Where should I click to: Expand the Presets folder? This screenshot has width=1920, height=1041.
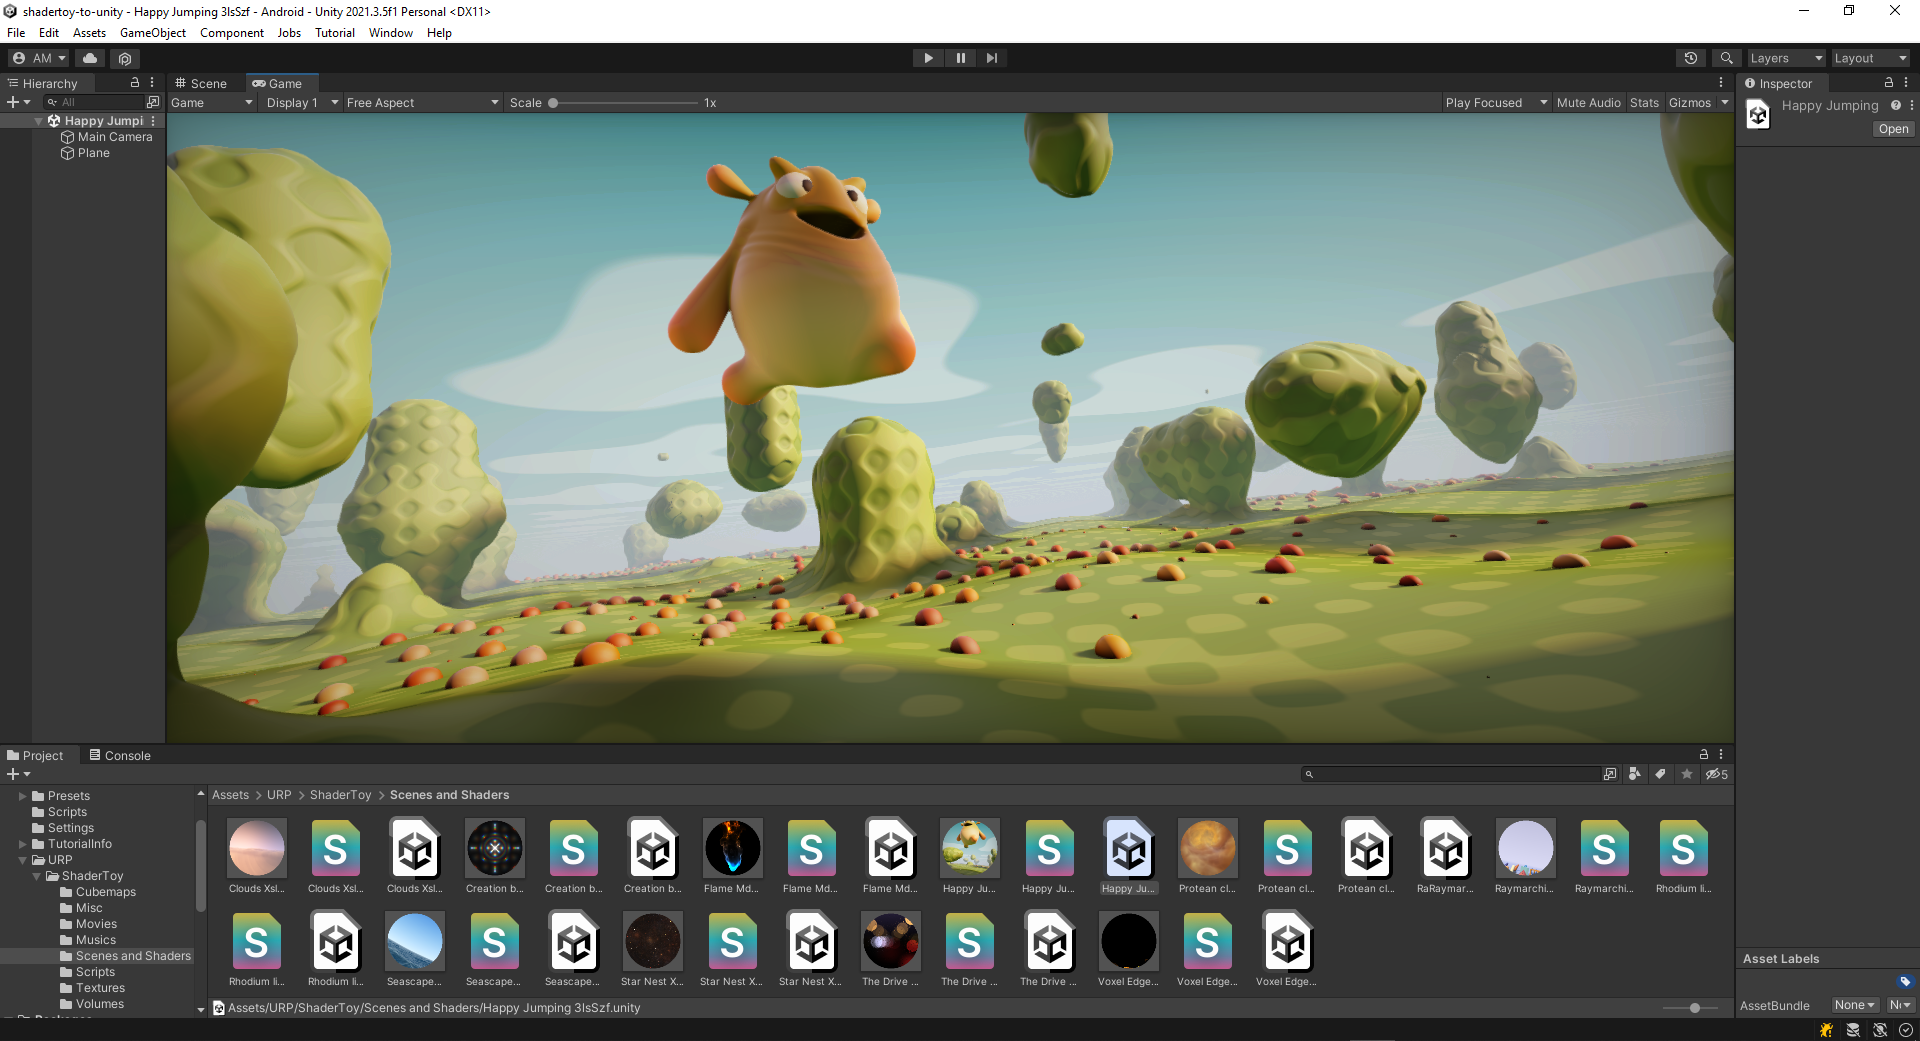(x=22, y=796)
